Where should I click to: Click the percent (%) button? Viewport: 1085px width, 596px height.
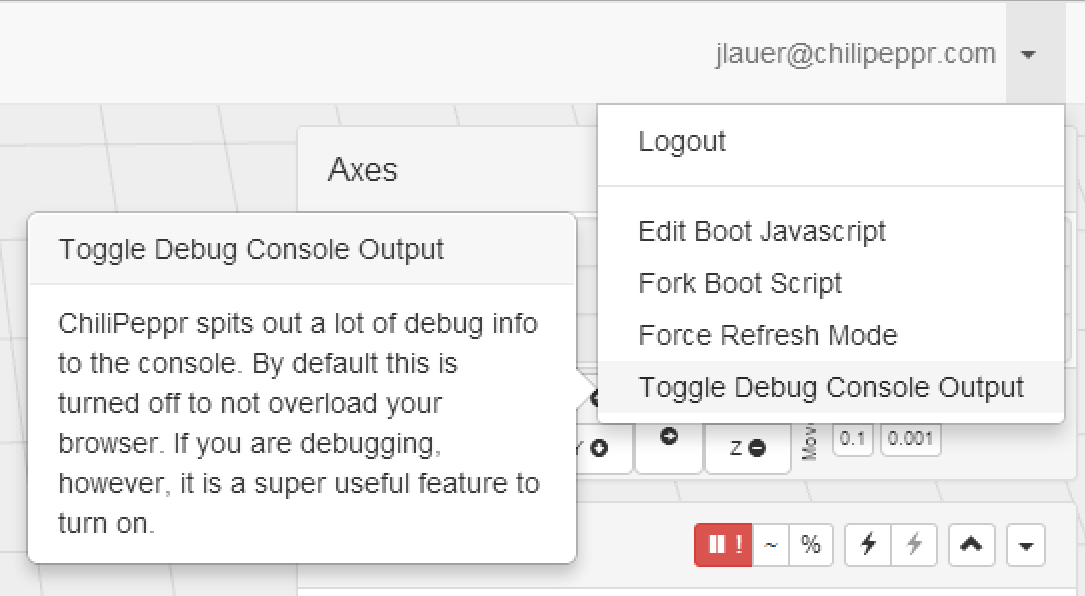tap(811, 545)
